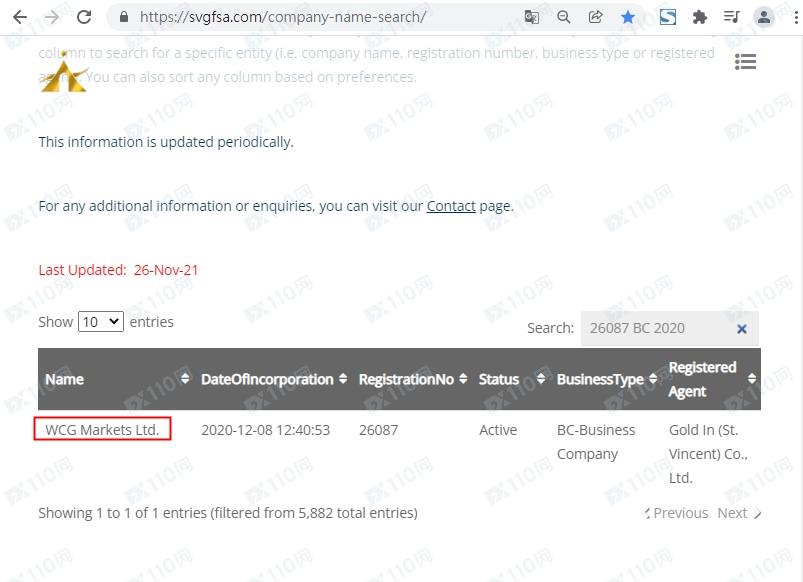Share this page icon
The height and width of the screenshot is (582, 803).
pyautogui.click(x=595, y=17)
